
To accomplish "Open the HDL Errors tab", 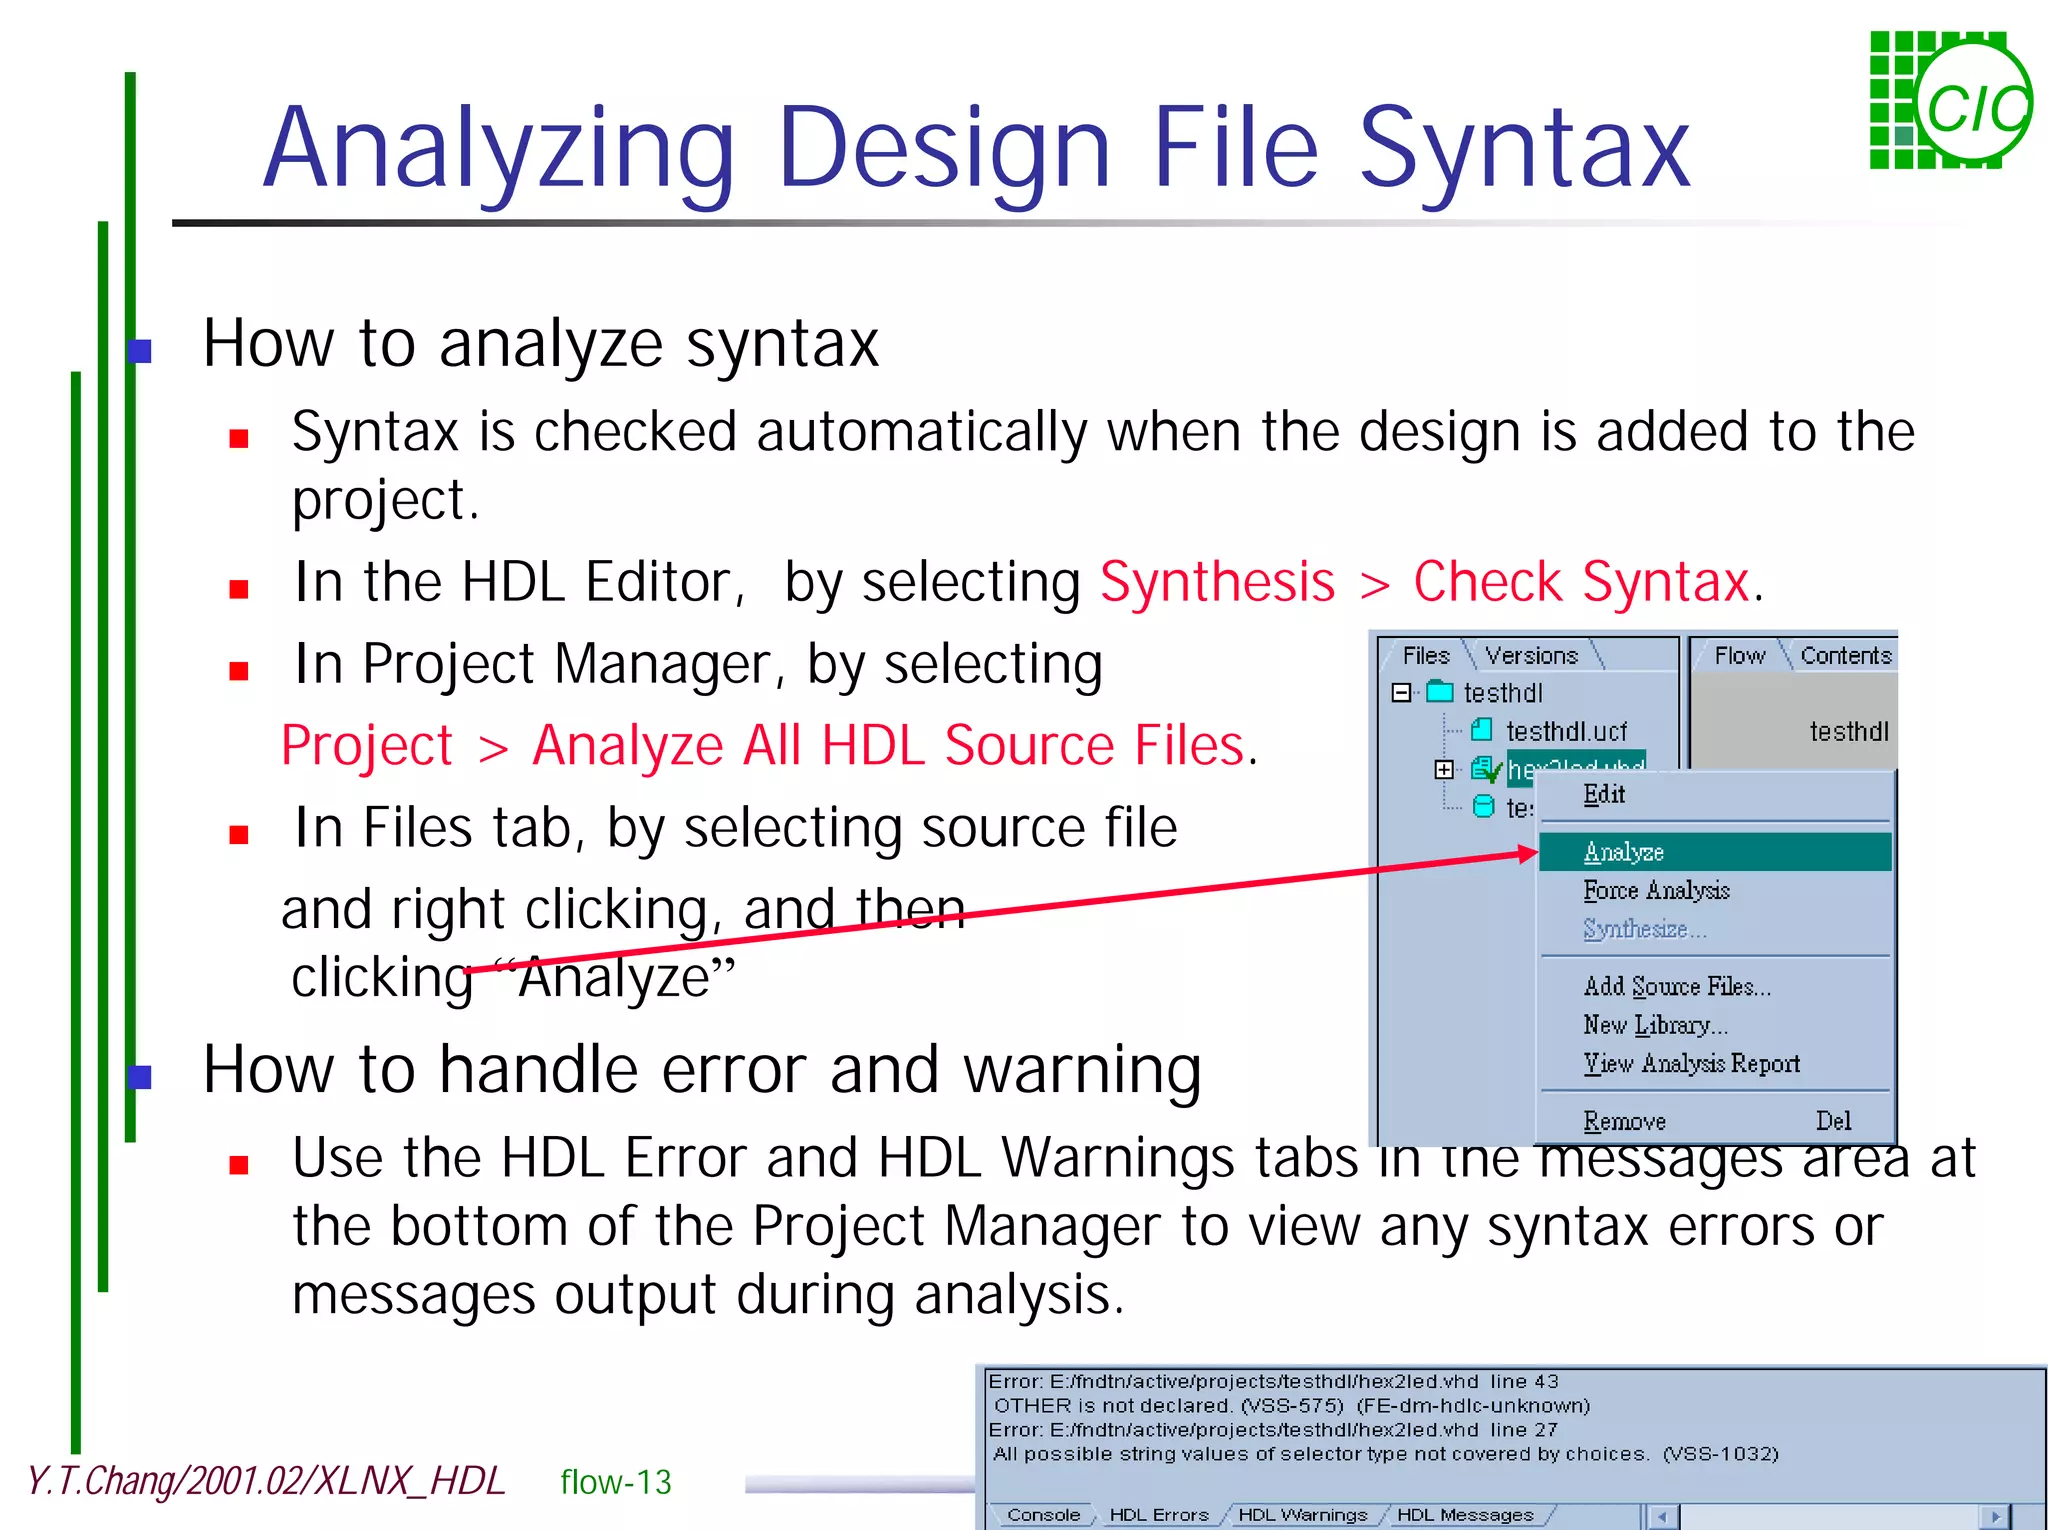I will click(x=1159, y=1515).
